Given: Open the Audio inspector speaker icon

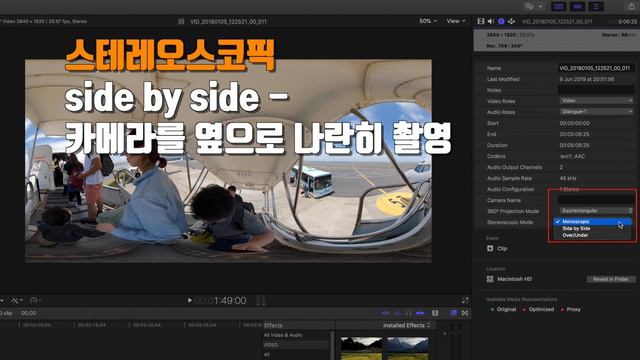Looking at the screenshot, I should (x=491, y=21).
